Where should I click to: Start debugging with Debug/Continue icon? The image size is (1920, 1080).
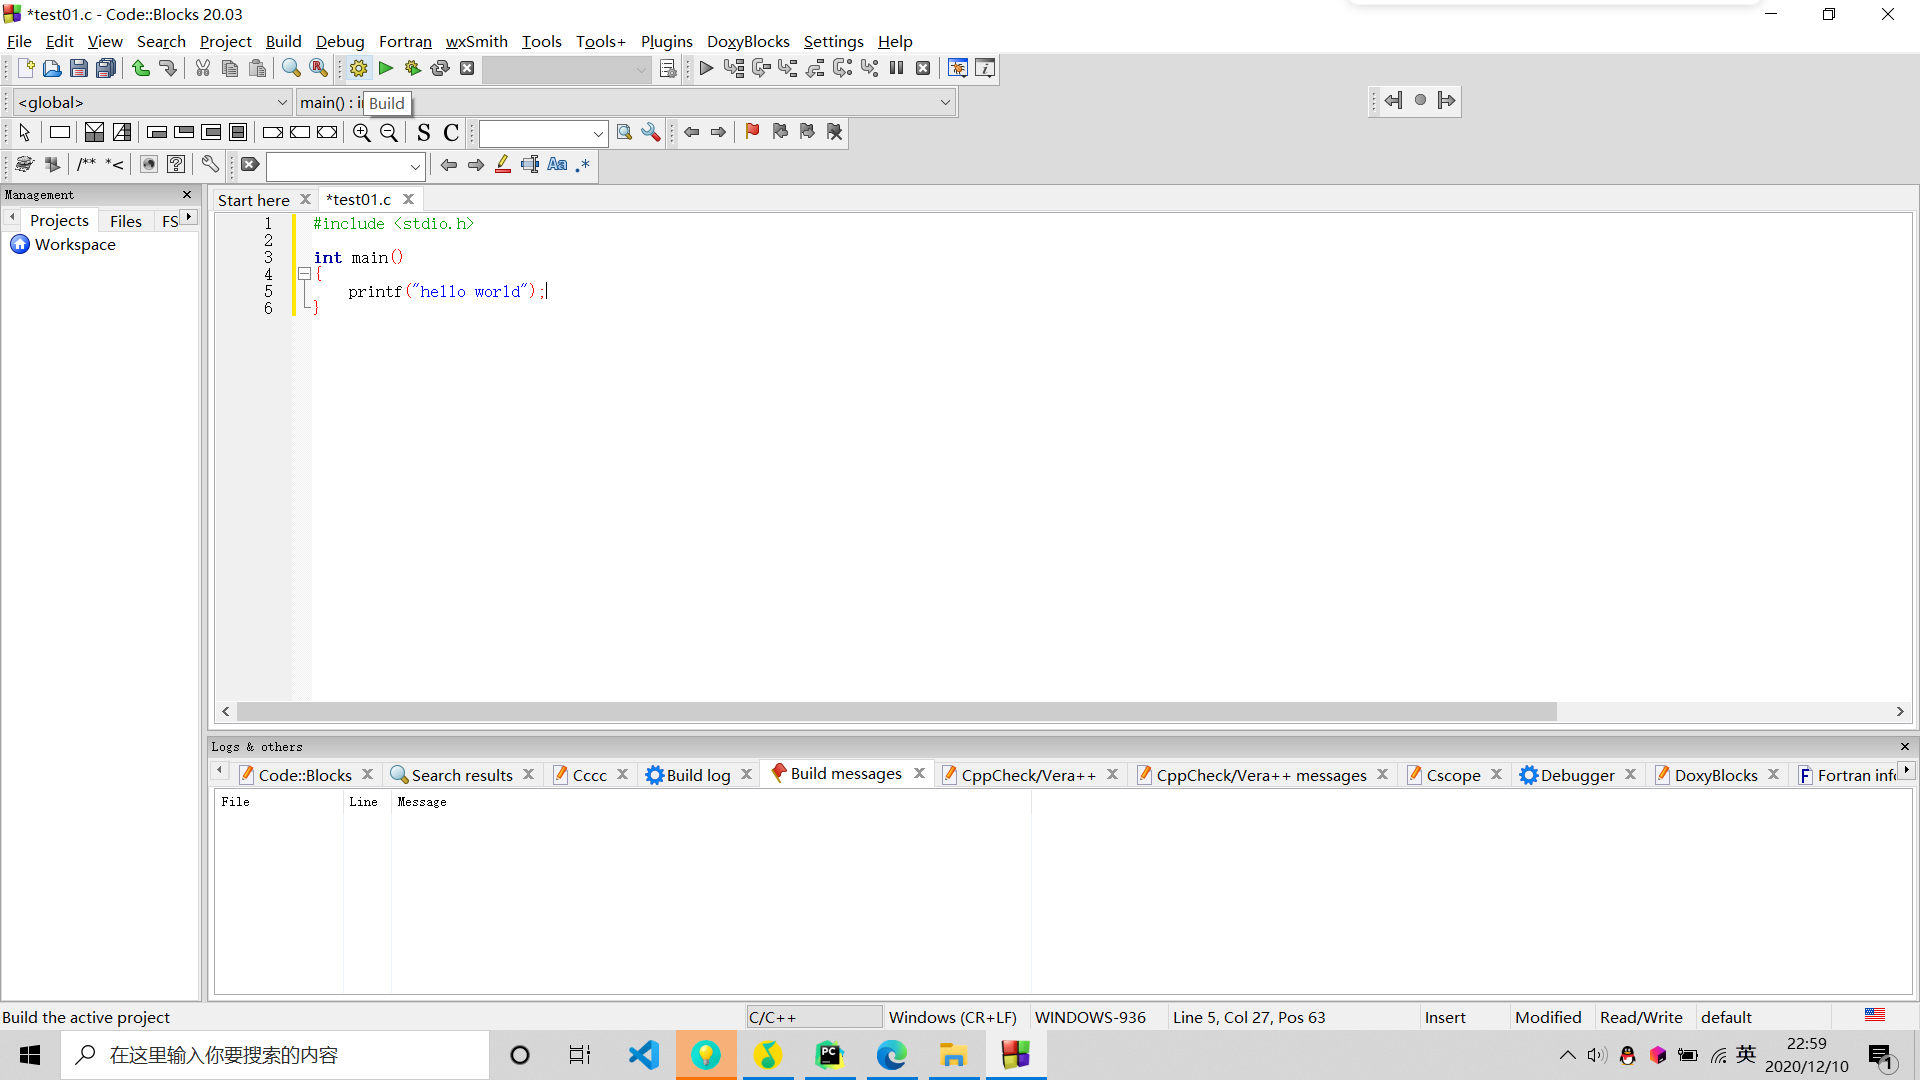coord(706,68)
